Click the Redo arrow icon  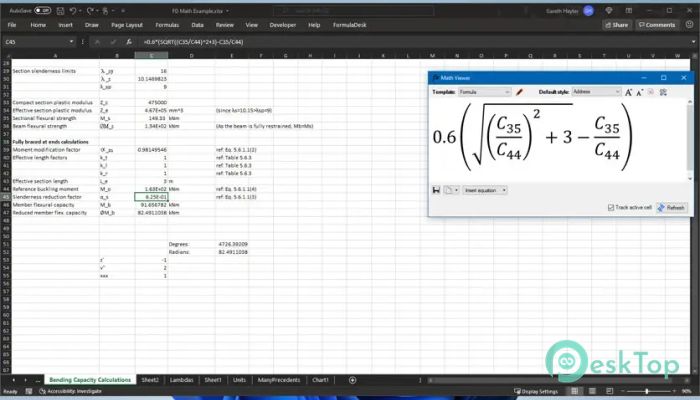[90, 10]
